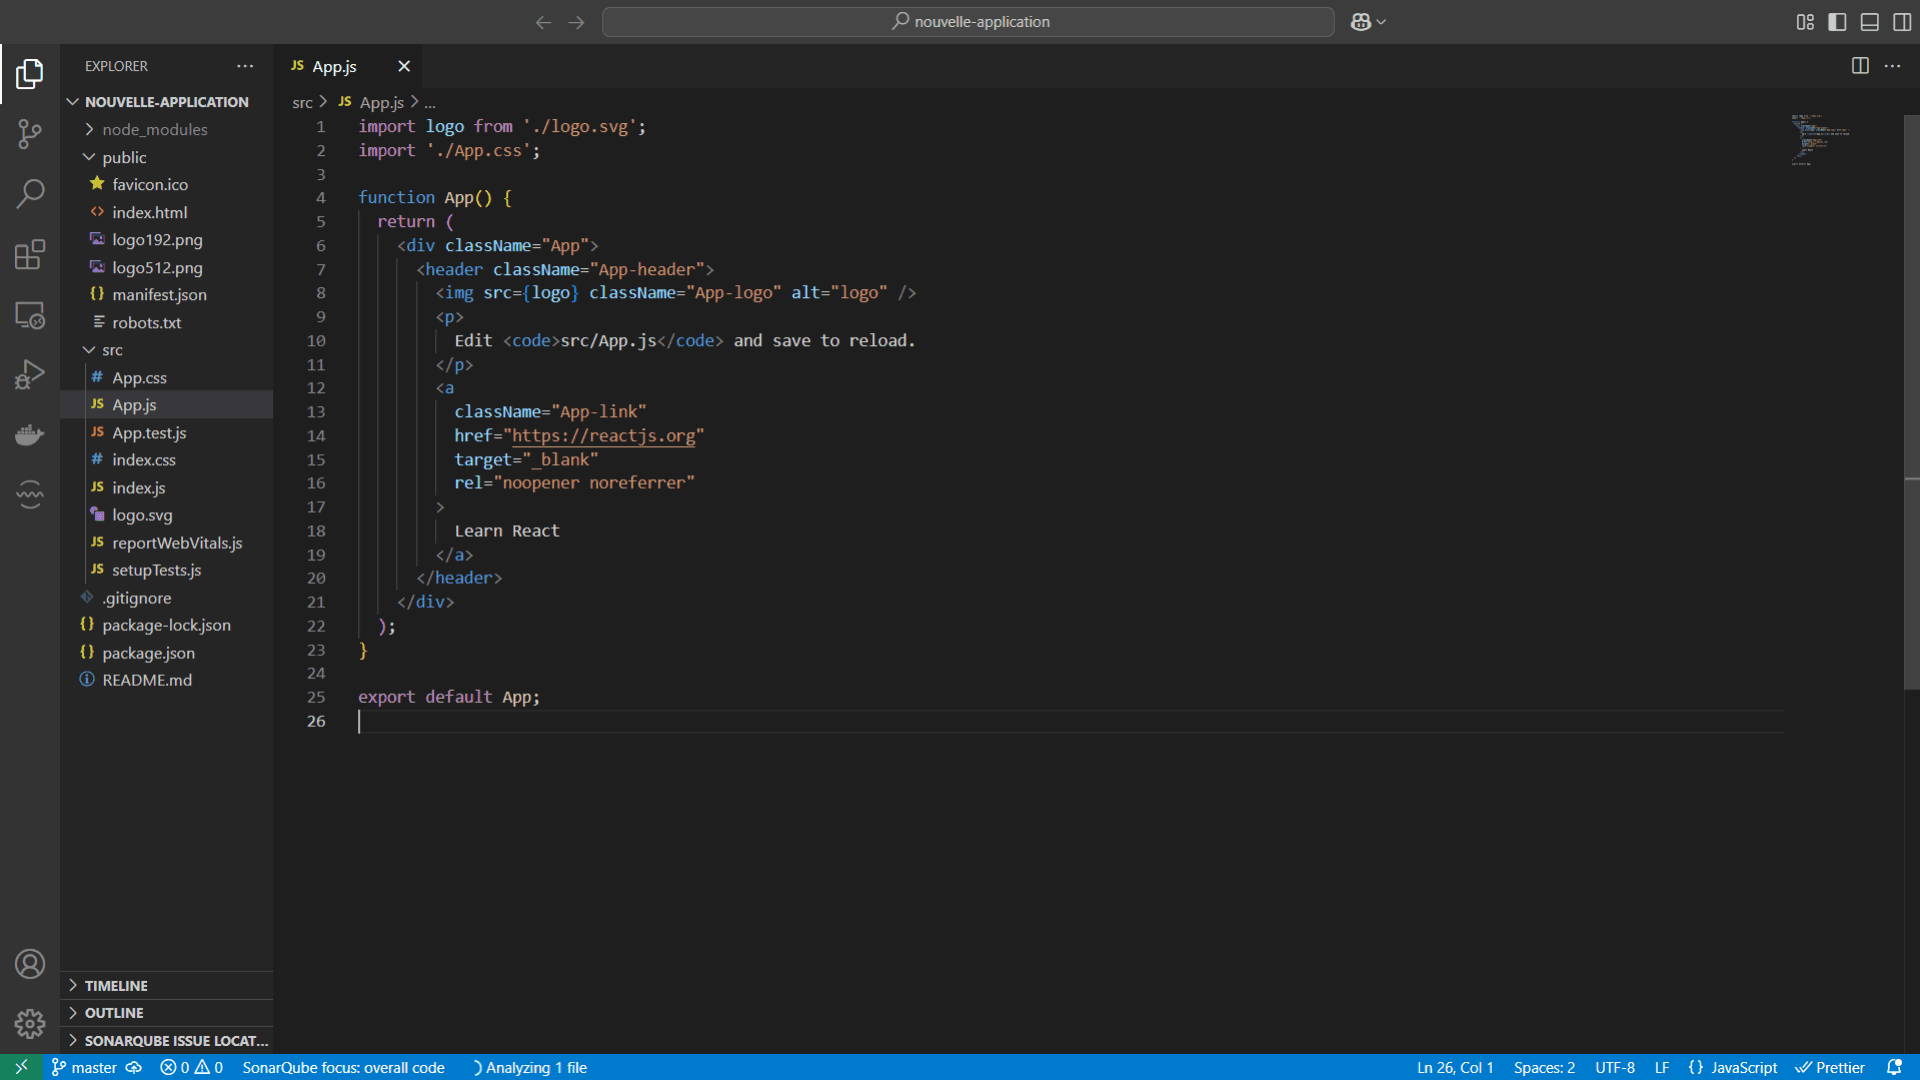Image resolution: width=1920 pixels, height=1080 pixels.
Task: Open the Explorer view in activity bar
Action: 30,74
